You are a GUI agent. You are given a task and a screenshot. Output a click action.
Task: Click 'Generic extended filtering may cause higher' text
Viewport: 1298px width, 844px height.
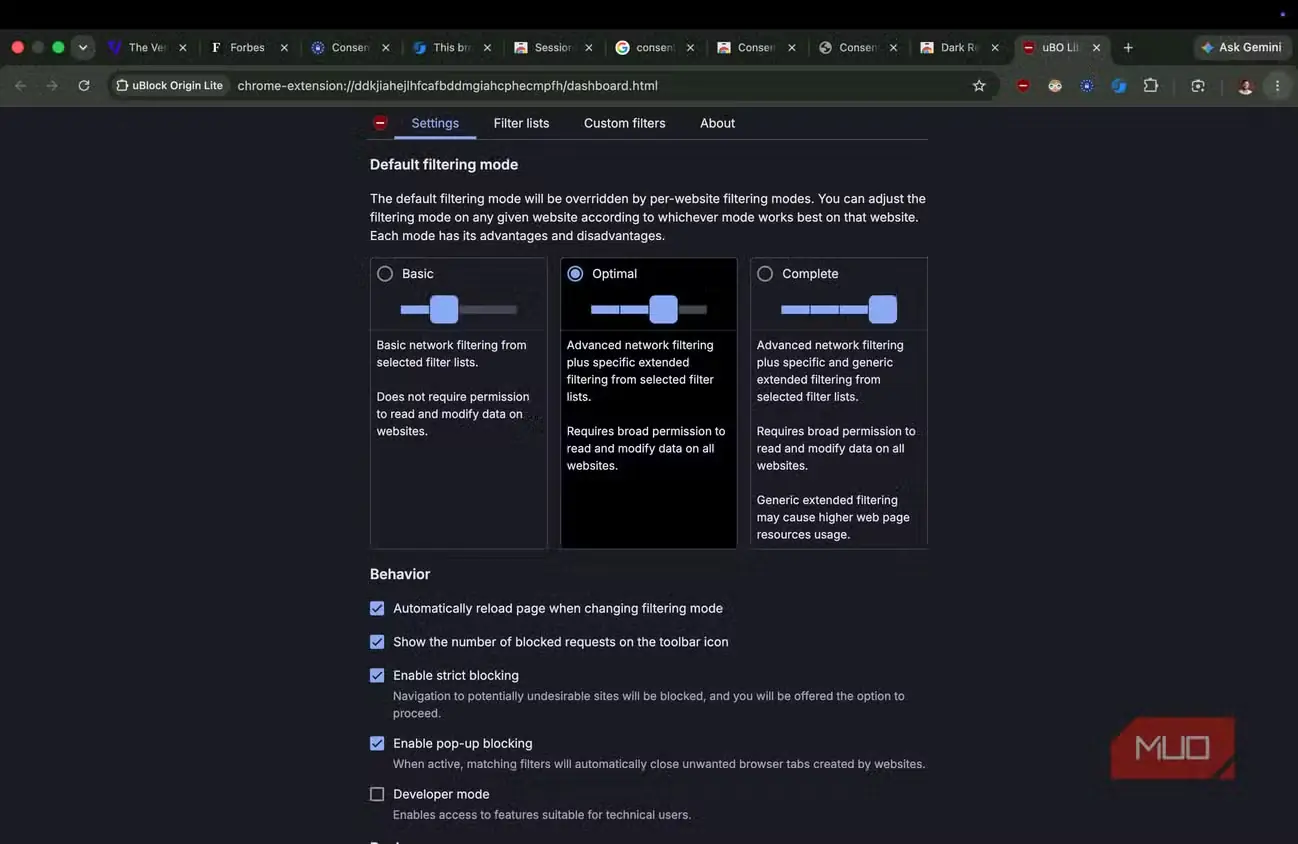pos(833,517)
